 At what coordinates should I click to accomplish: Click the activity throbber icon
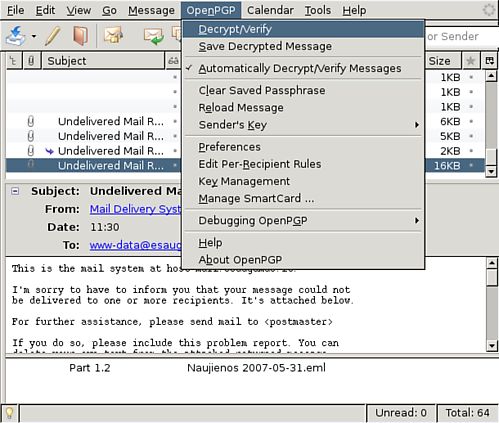[489, 10]
